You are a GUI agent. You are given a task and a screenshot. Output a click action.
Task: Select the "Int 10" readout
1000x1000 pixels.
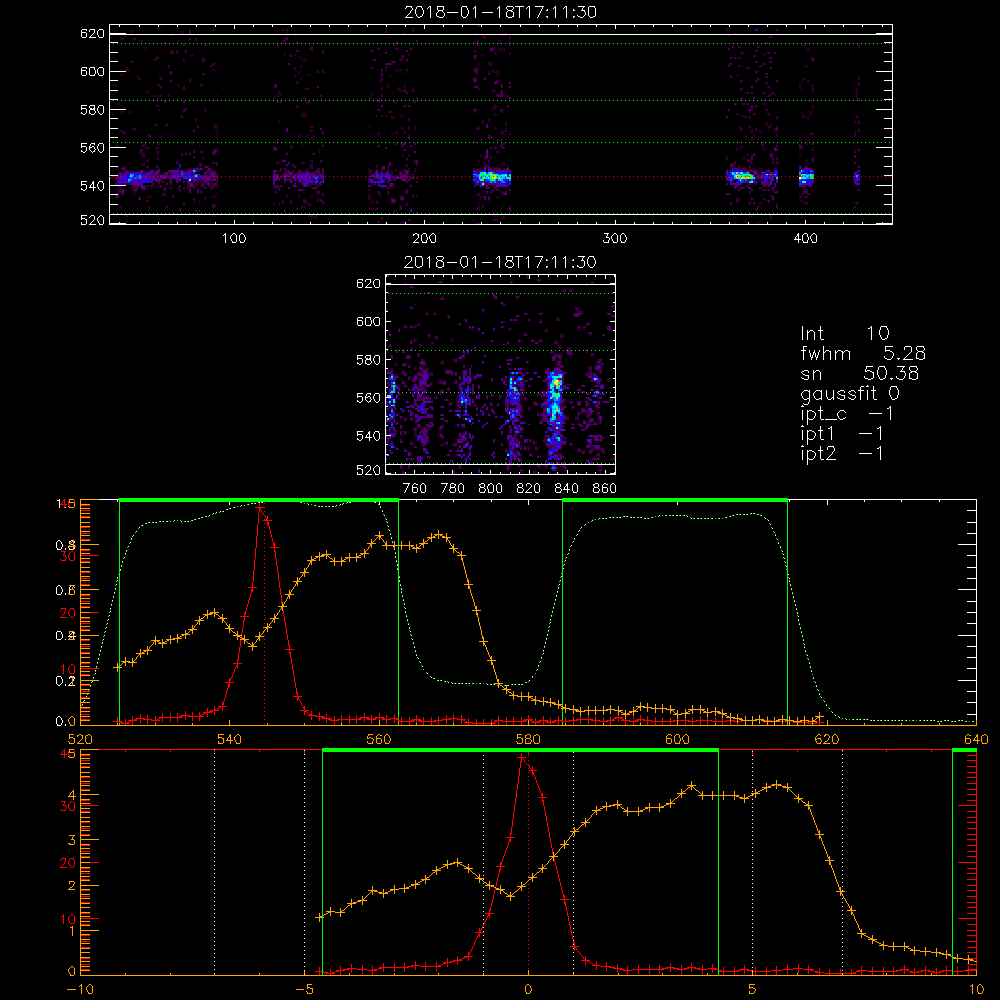tap(845, 333)
